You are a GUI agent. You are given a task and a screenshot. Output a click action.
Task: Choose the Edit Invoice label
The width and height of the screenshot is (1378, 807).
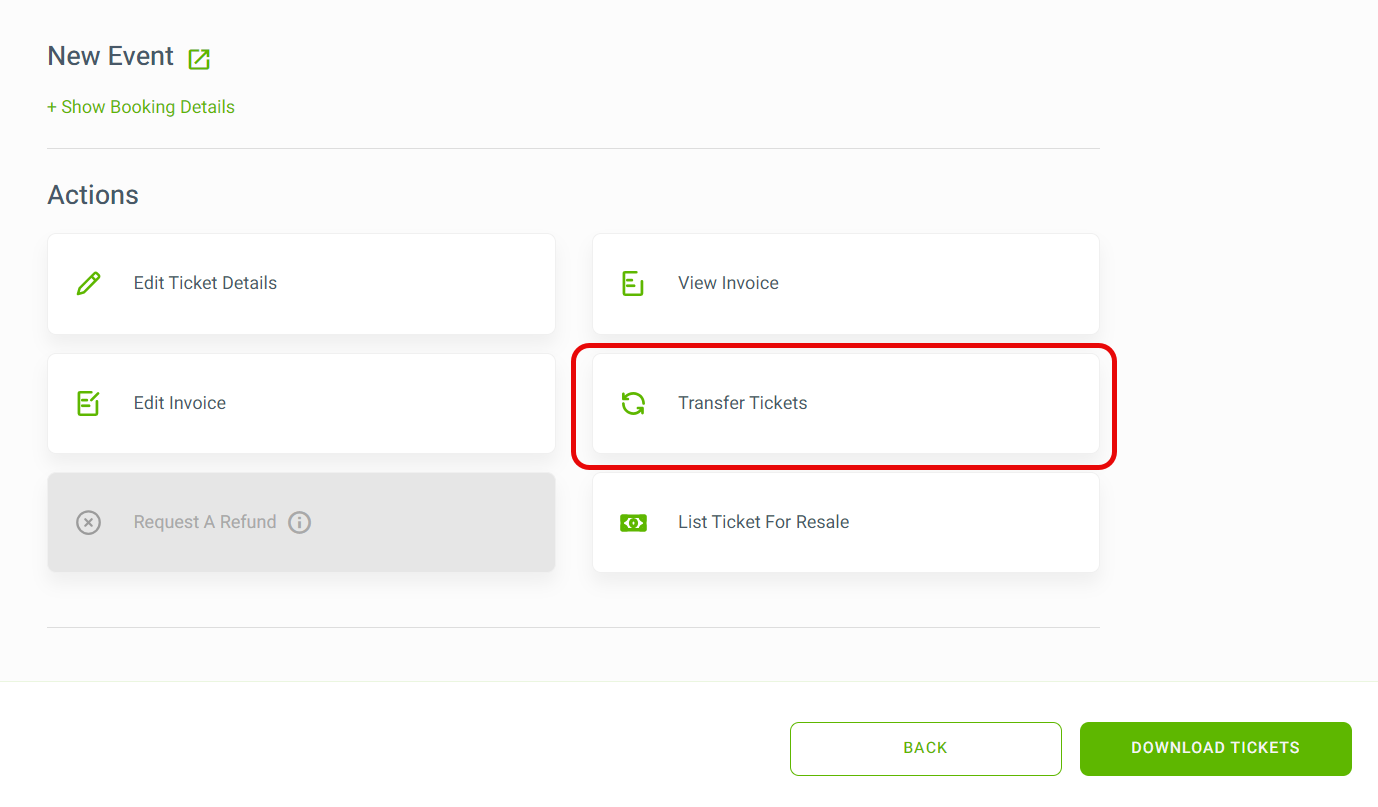pos(180,403)
